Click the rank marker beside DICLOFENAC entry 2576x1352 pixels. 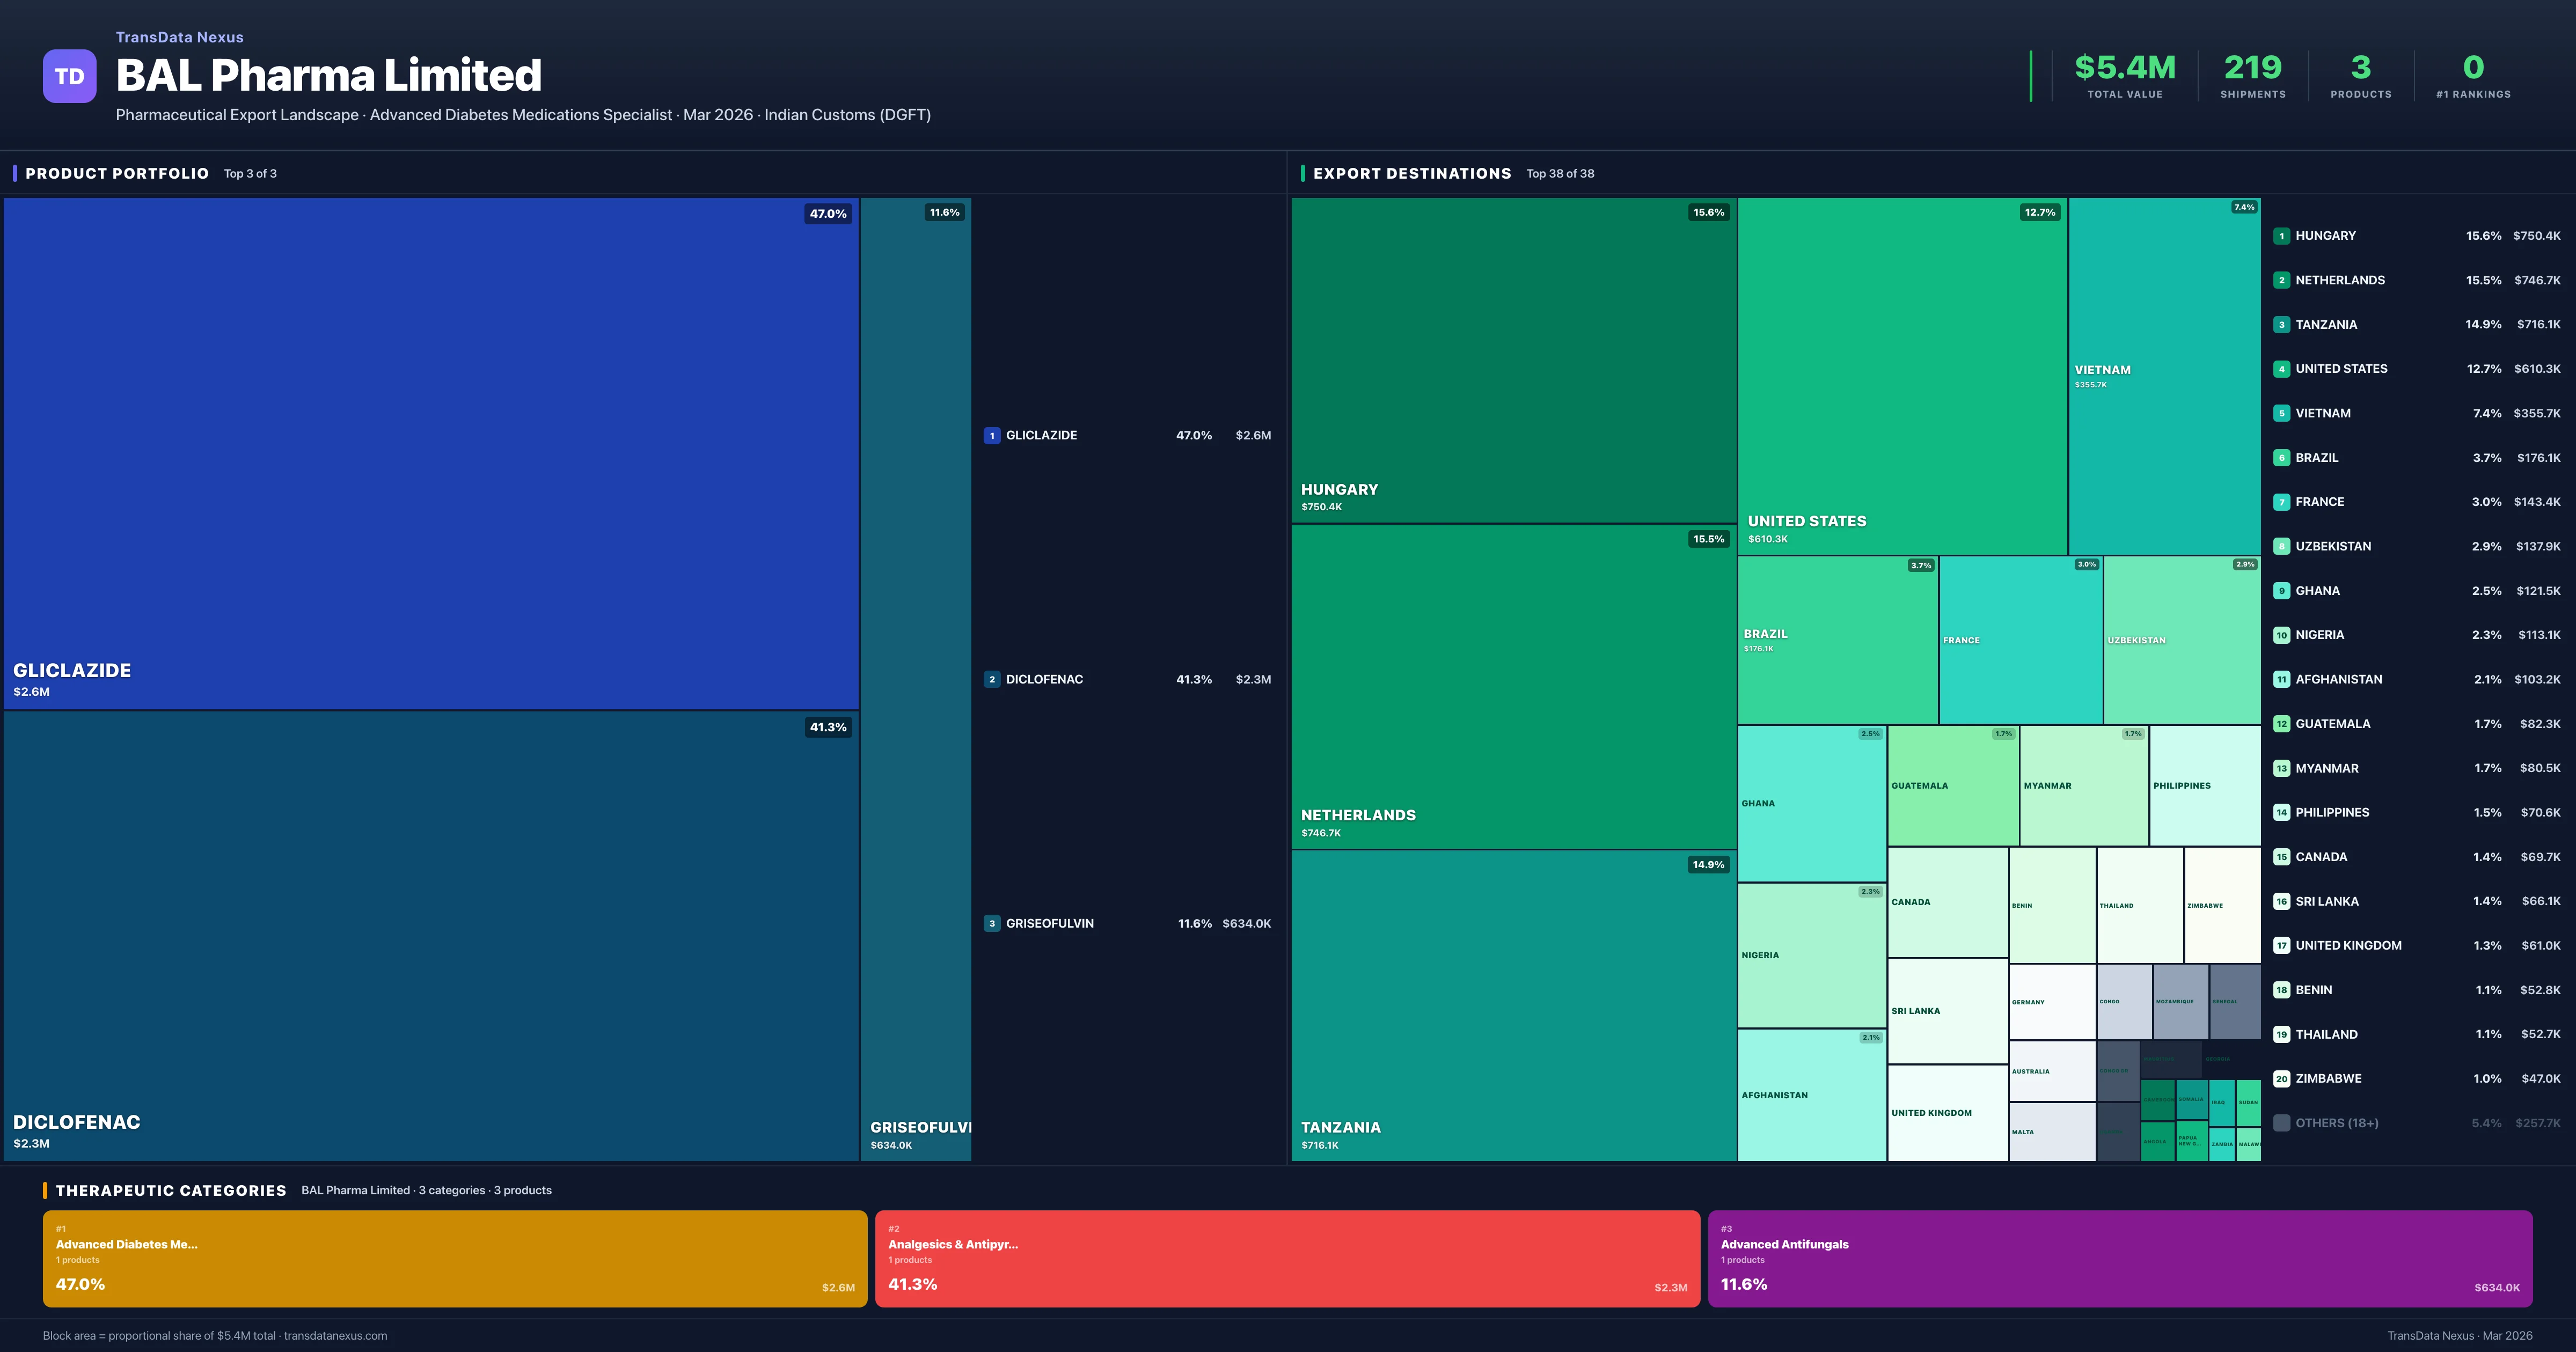[x=992, y=679]
